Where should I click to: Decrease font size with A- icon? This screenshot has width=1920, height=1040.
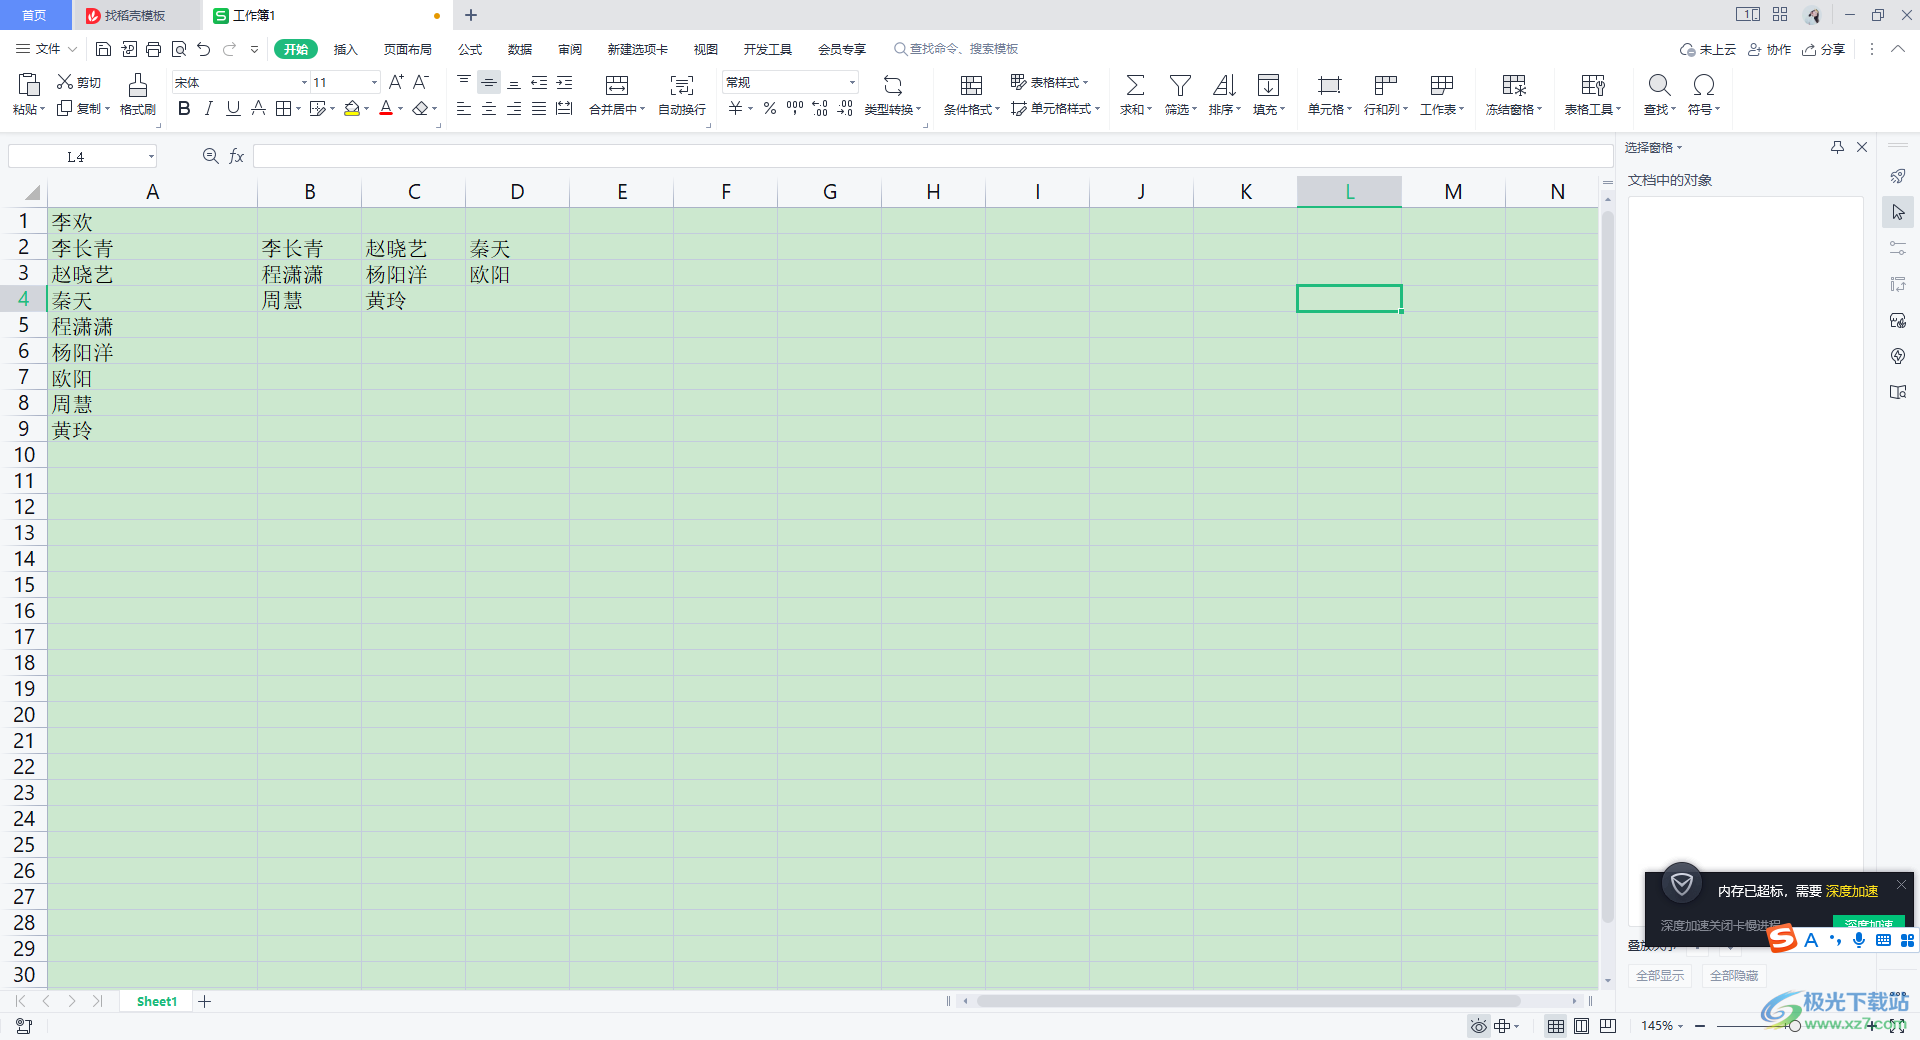[x=421, y=82]
